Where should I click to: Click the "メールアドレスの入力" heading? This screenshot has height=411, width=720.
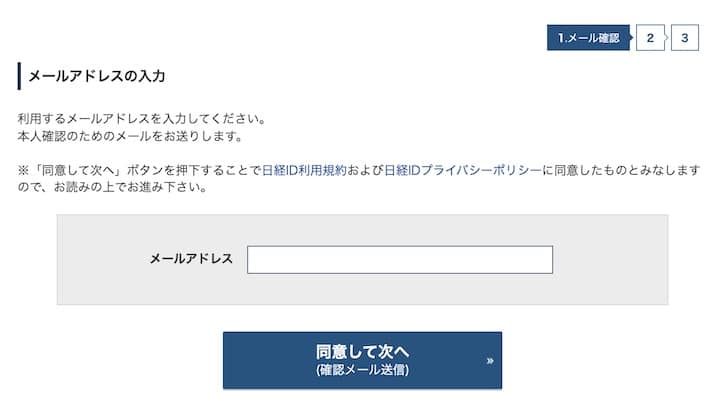tap(97, 76)
